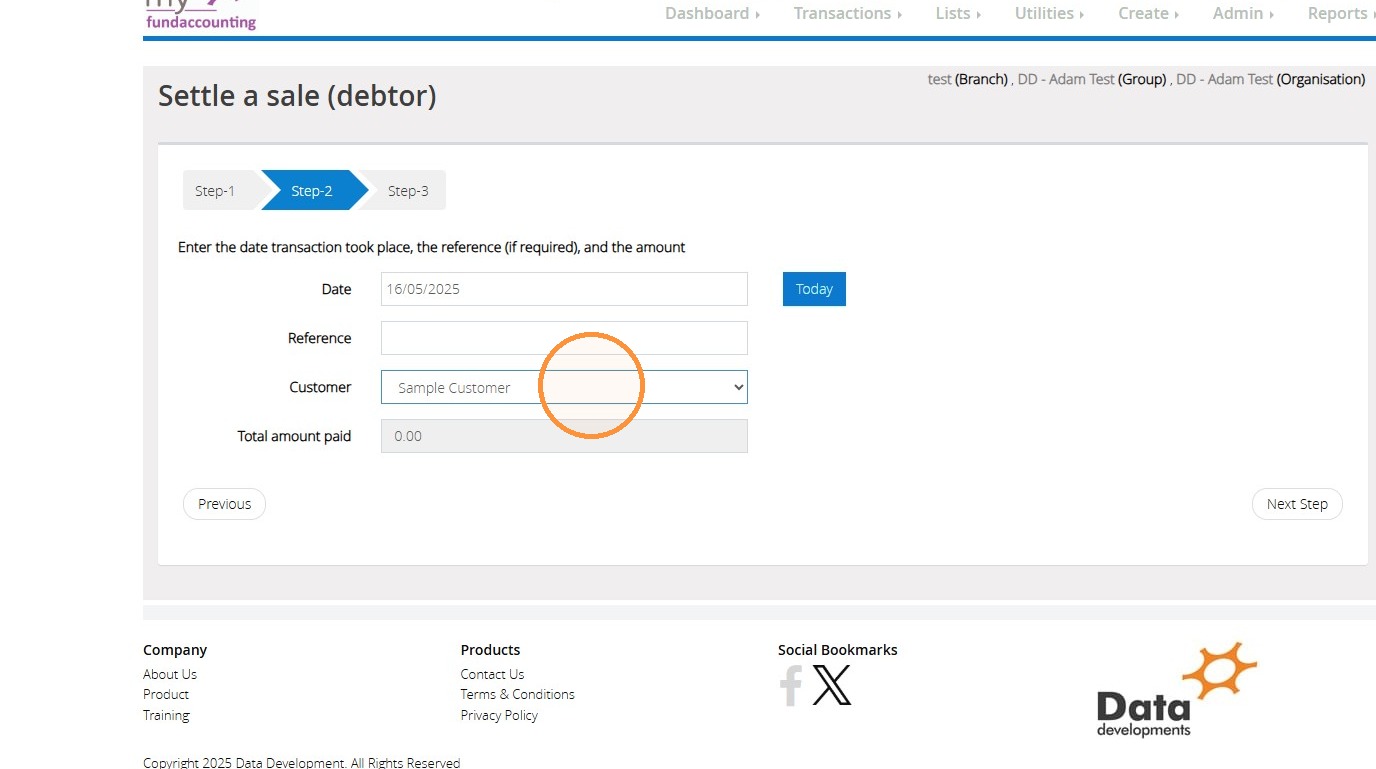The height and width of the screenshot is (769, 1376).
Task: Open the Lists menu
Action: (x=958, y=13)
